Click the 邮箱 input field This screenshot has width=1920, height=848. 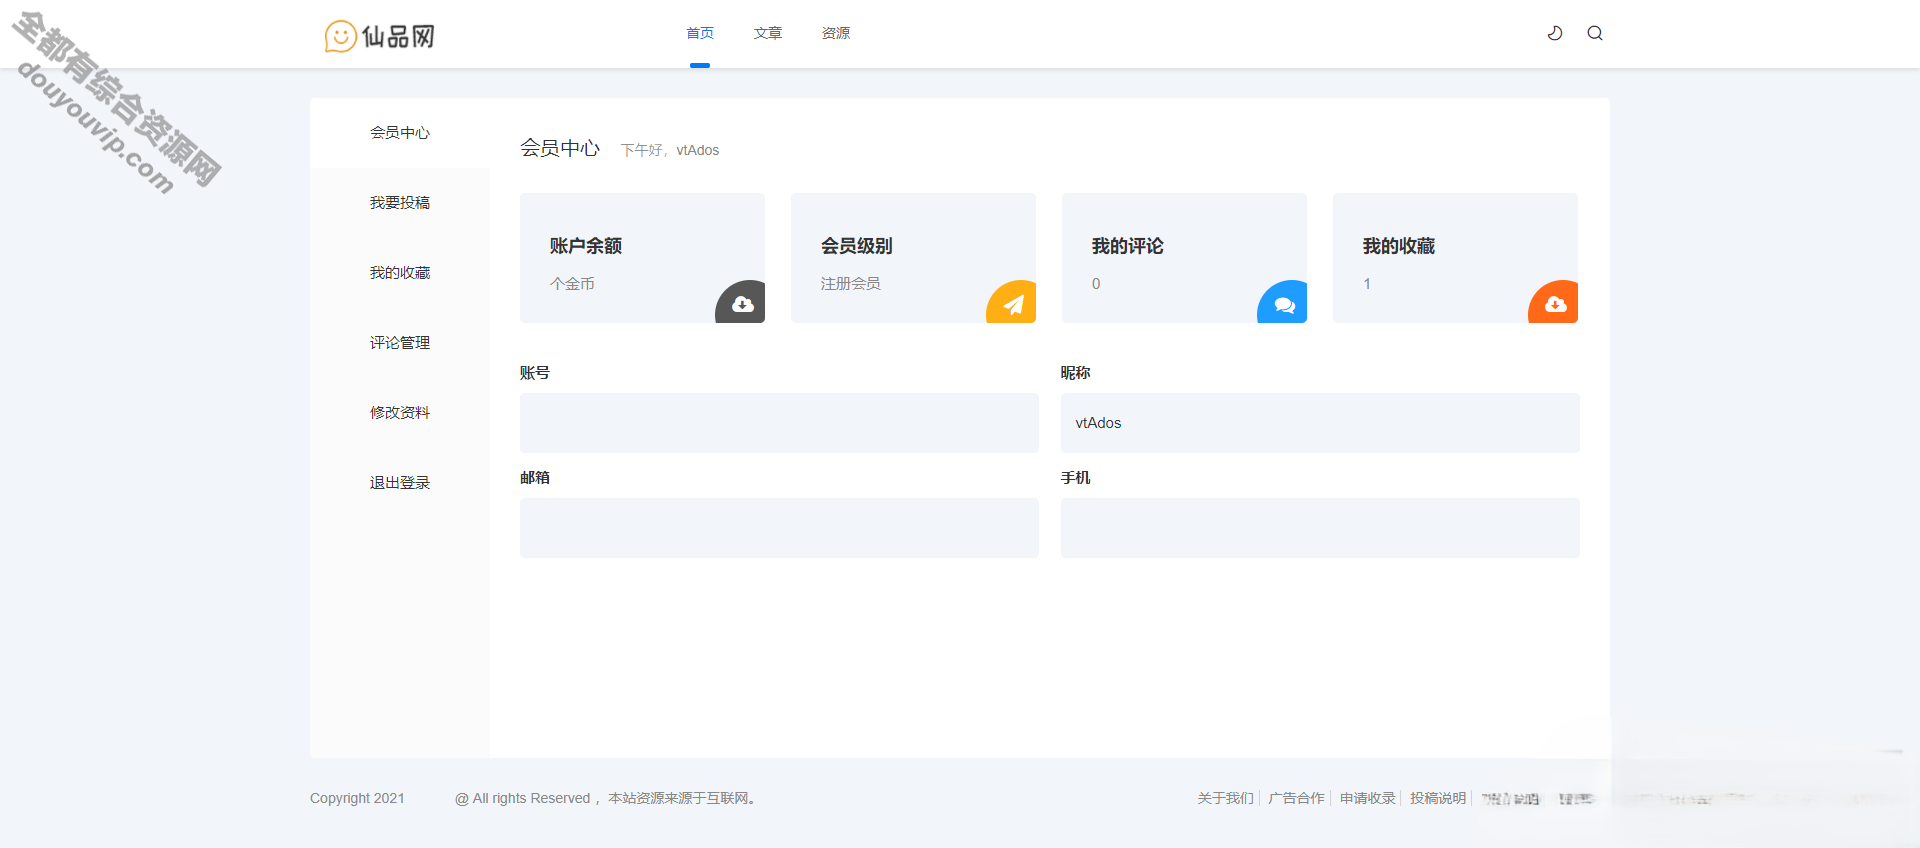779,528
